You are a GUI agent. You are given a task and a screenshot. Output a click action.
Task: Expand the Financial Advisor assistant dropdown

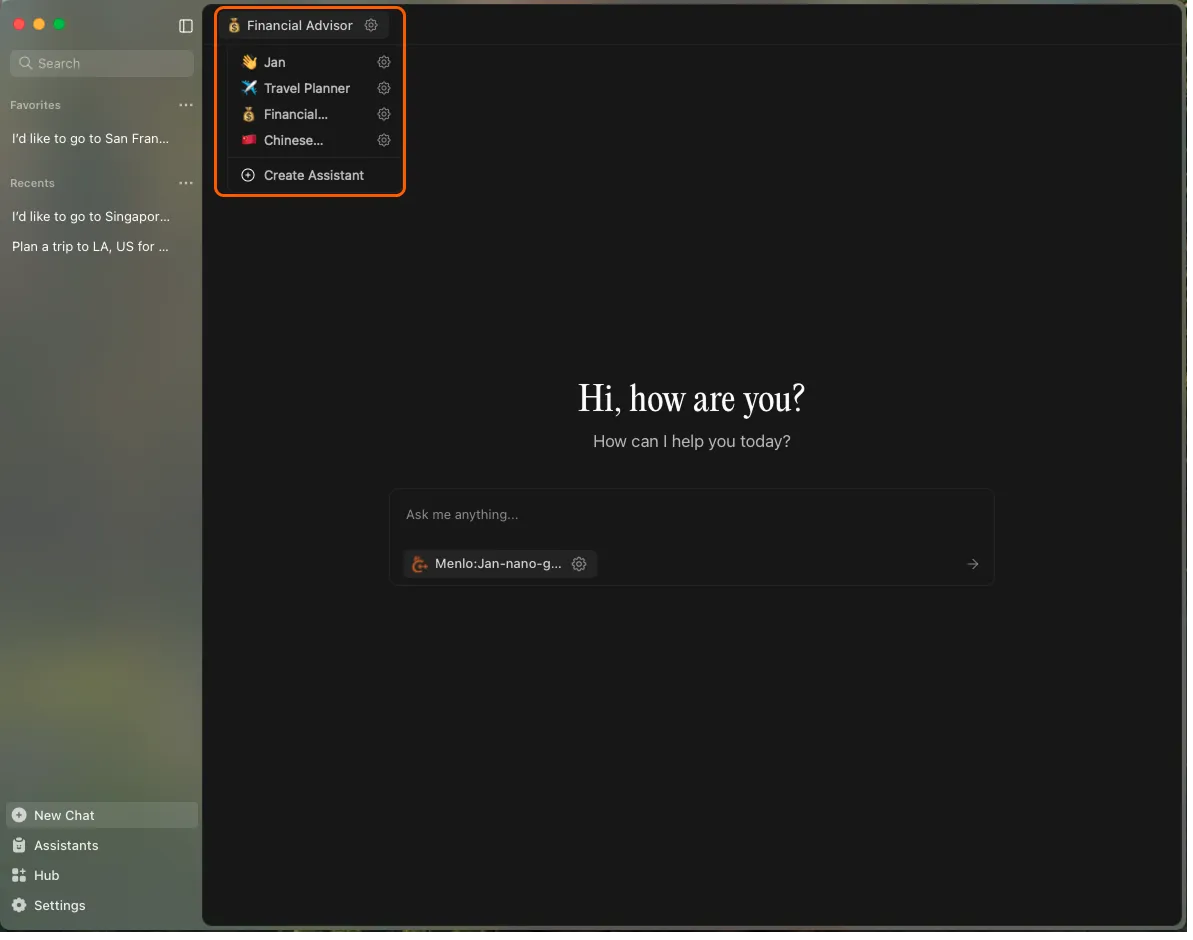pyautogui.click(x=298, y=25)
